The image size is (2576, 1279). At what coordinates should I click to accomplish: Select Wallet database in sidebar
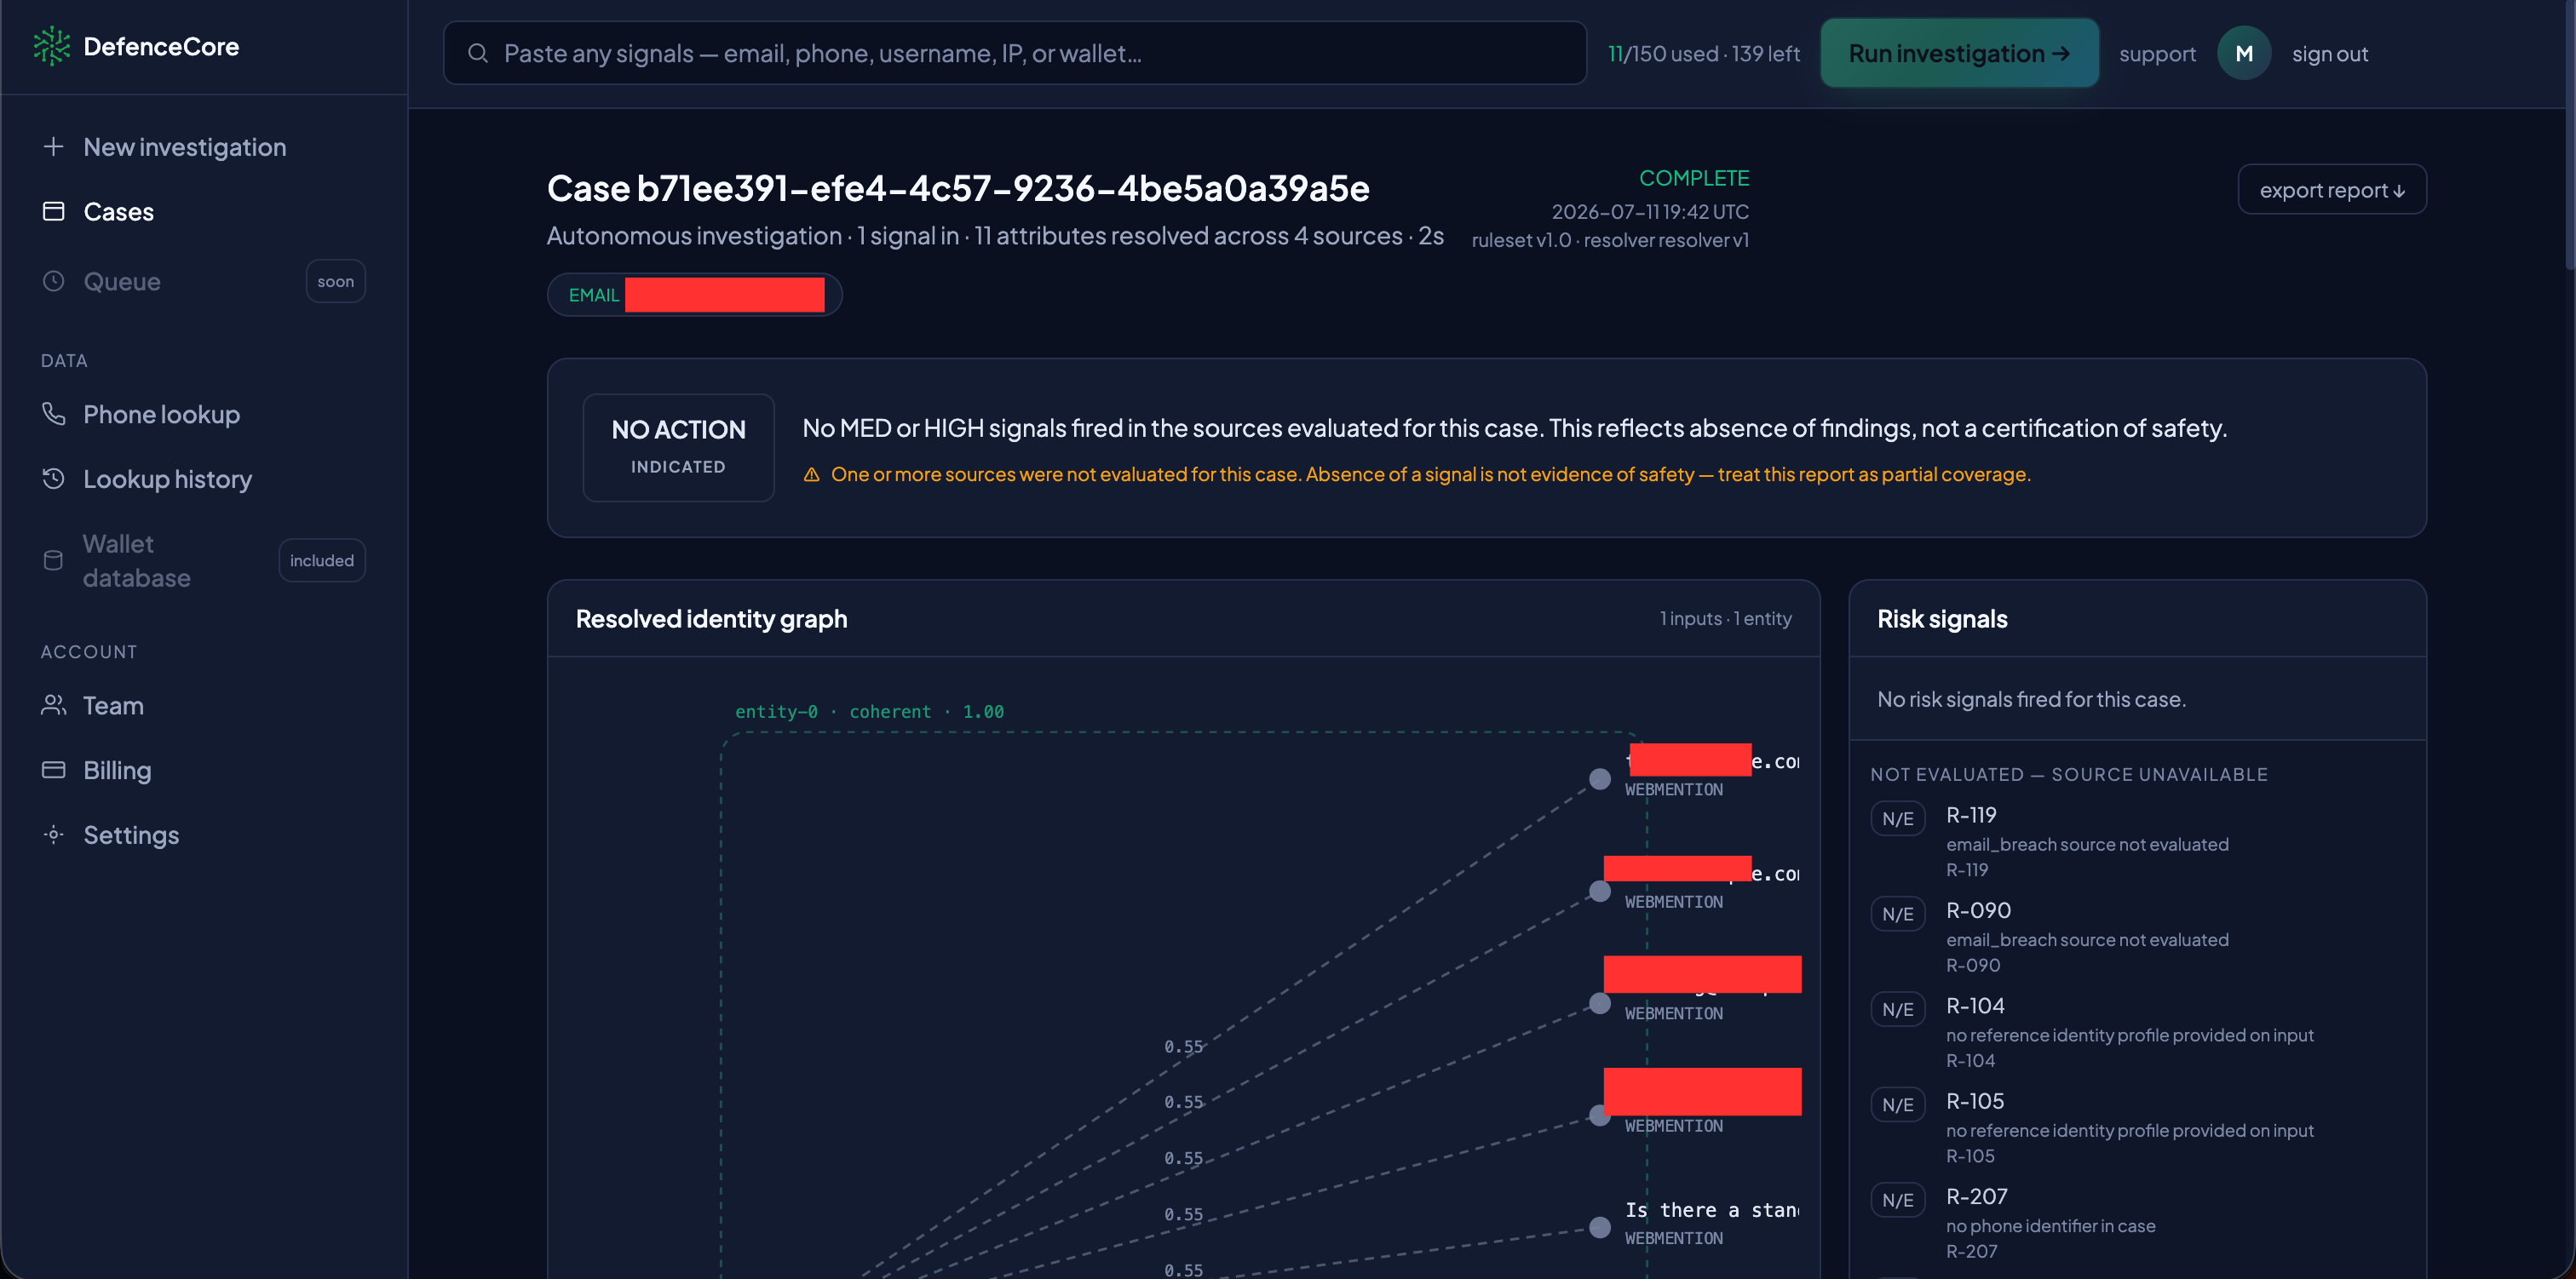(203, 561)
